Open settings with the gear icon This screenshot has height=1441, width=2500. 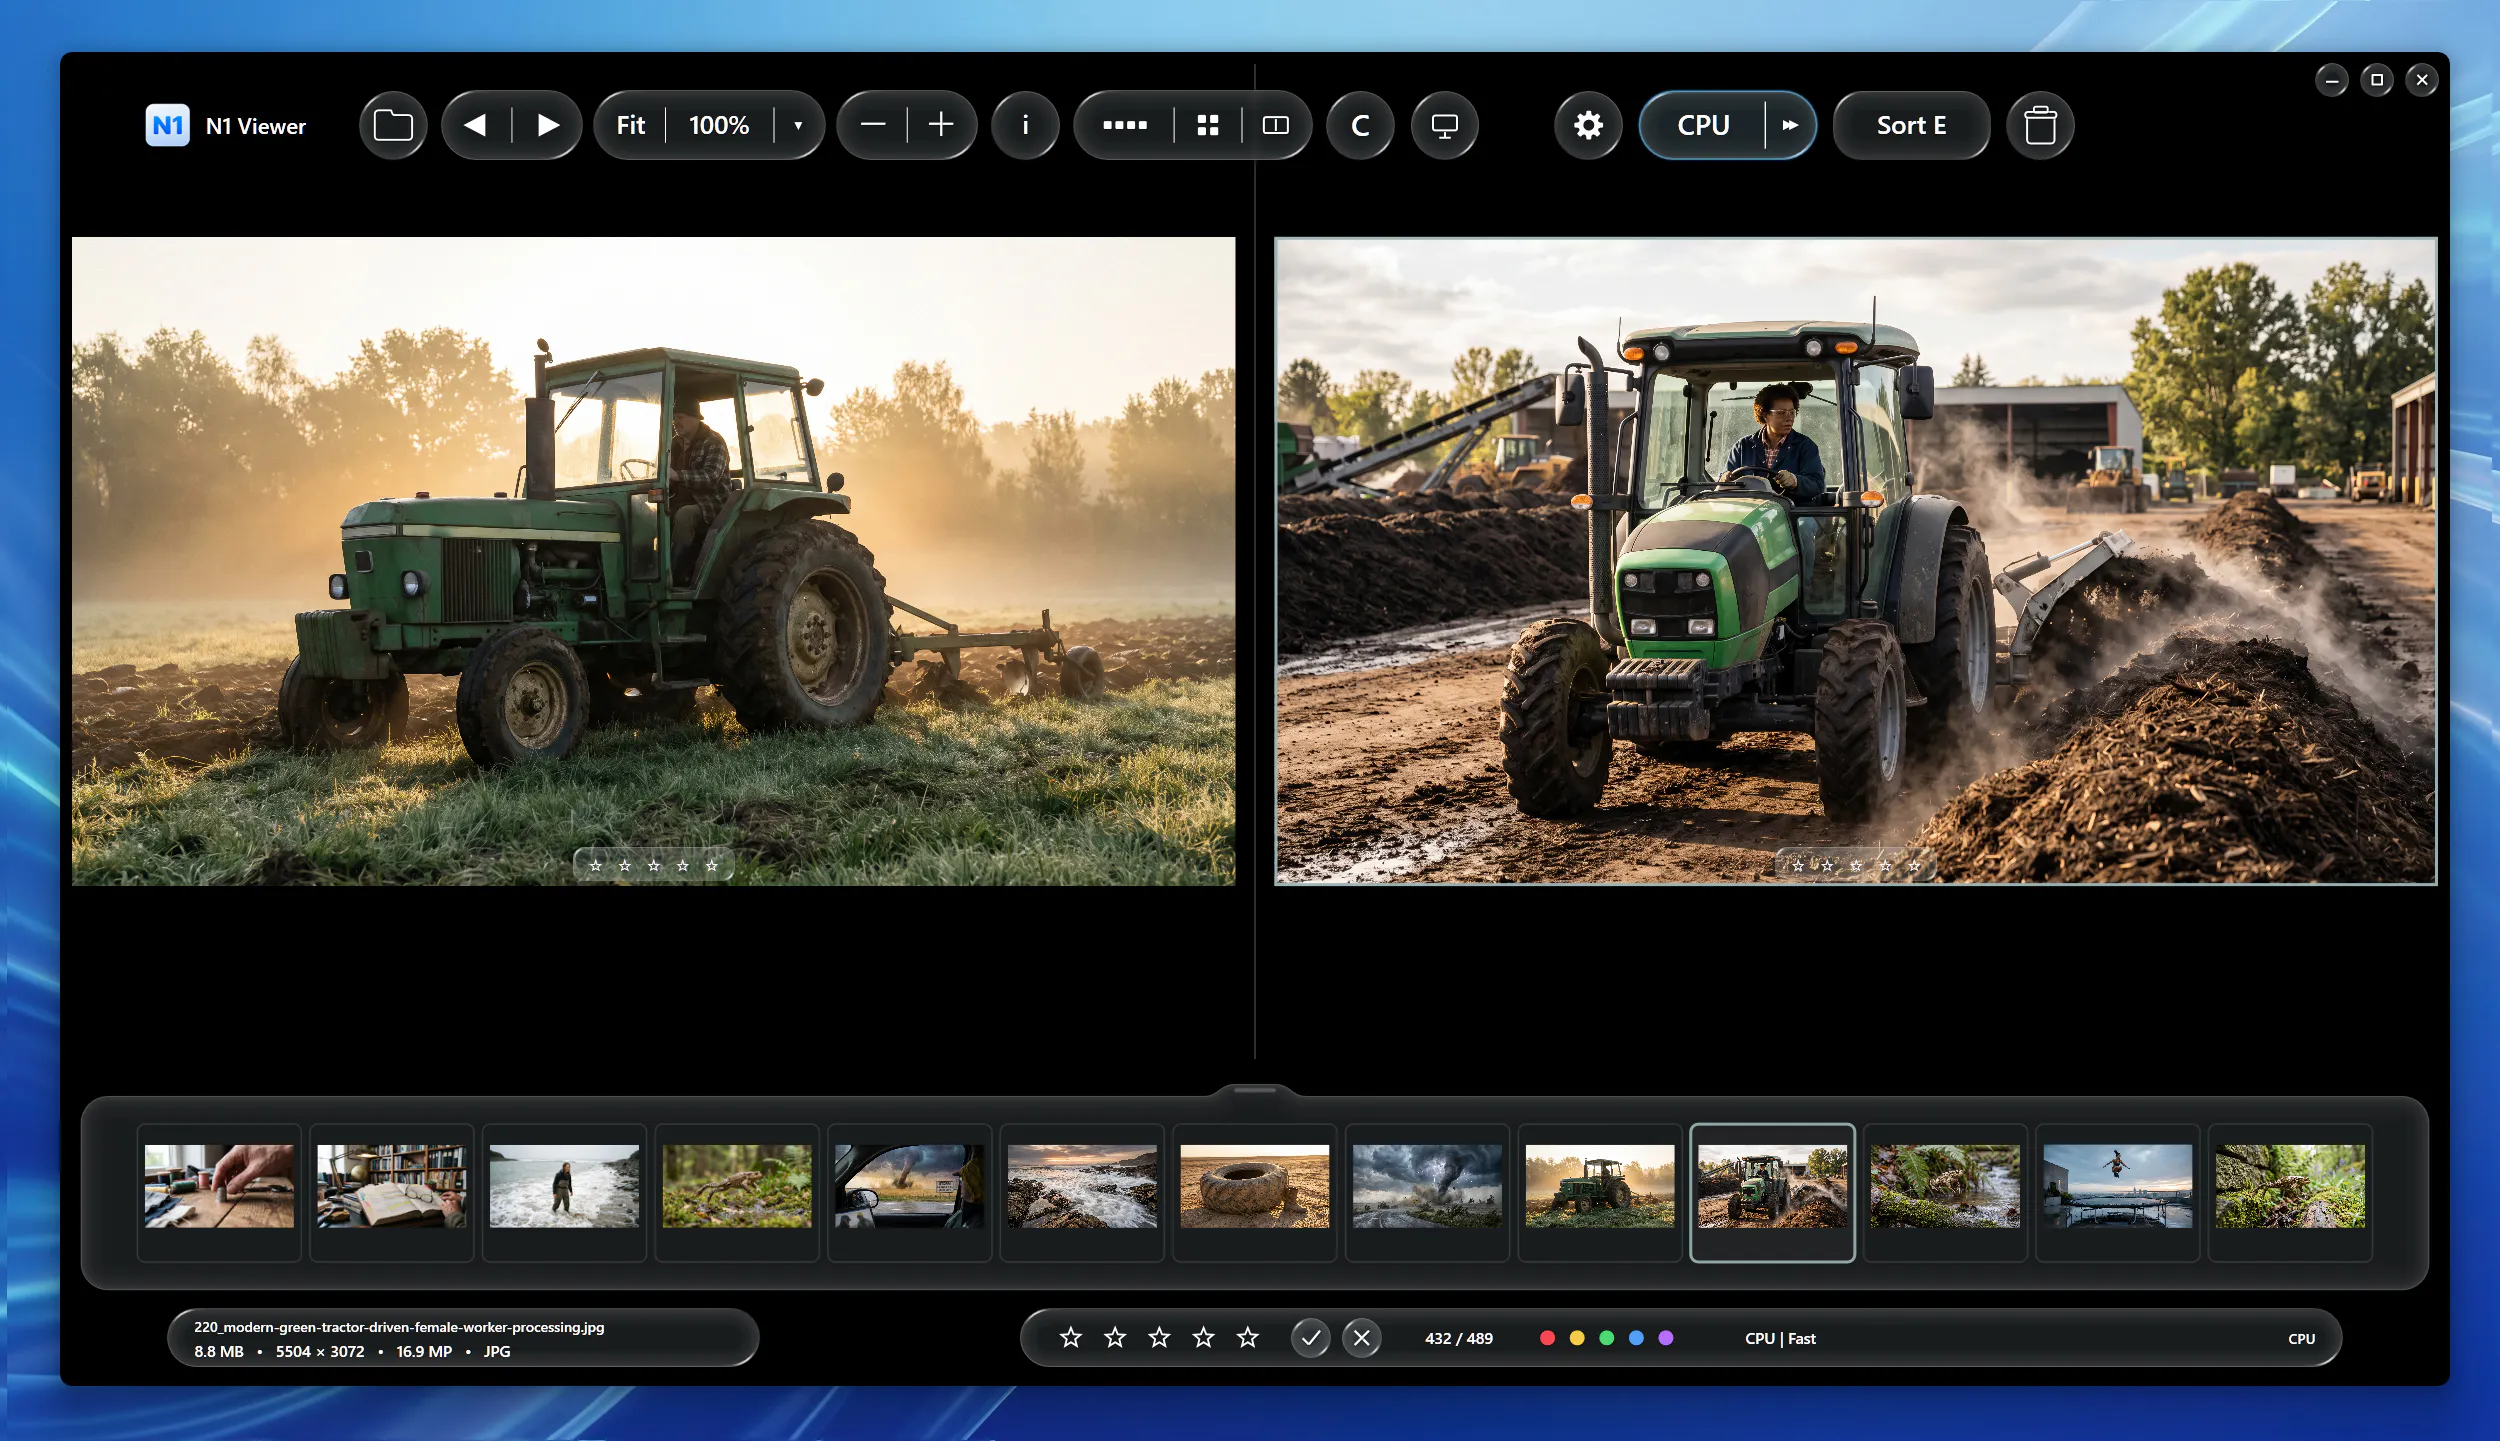pyautogui.click(x=1588, y=125)
